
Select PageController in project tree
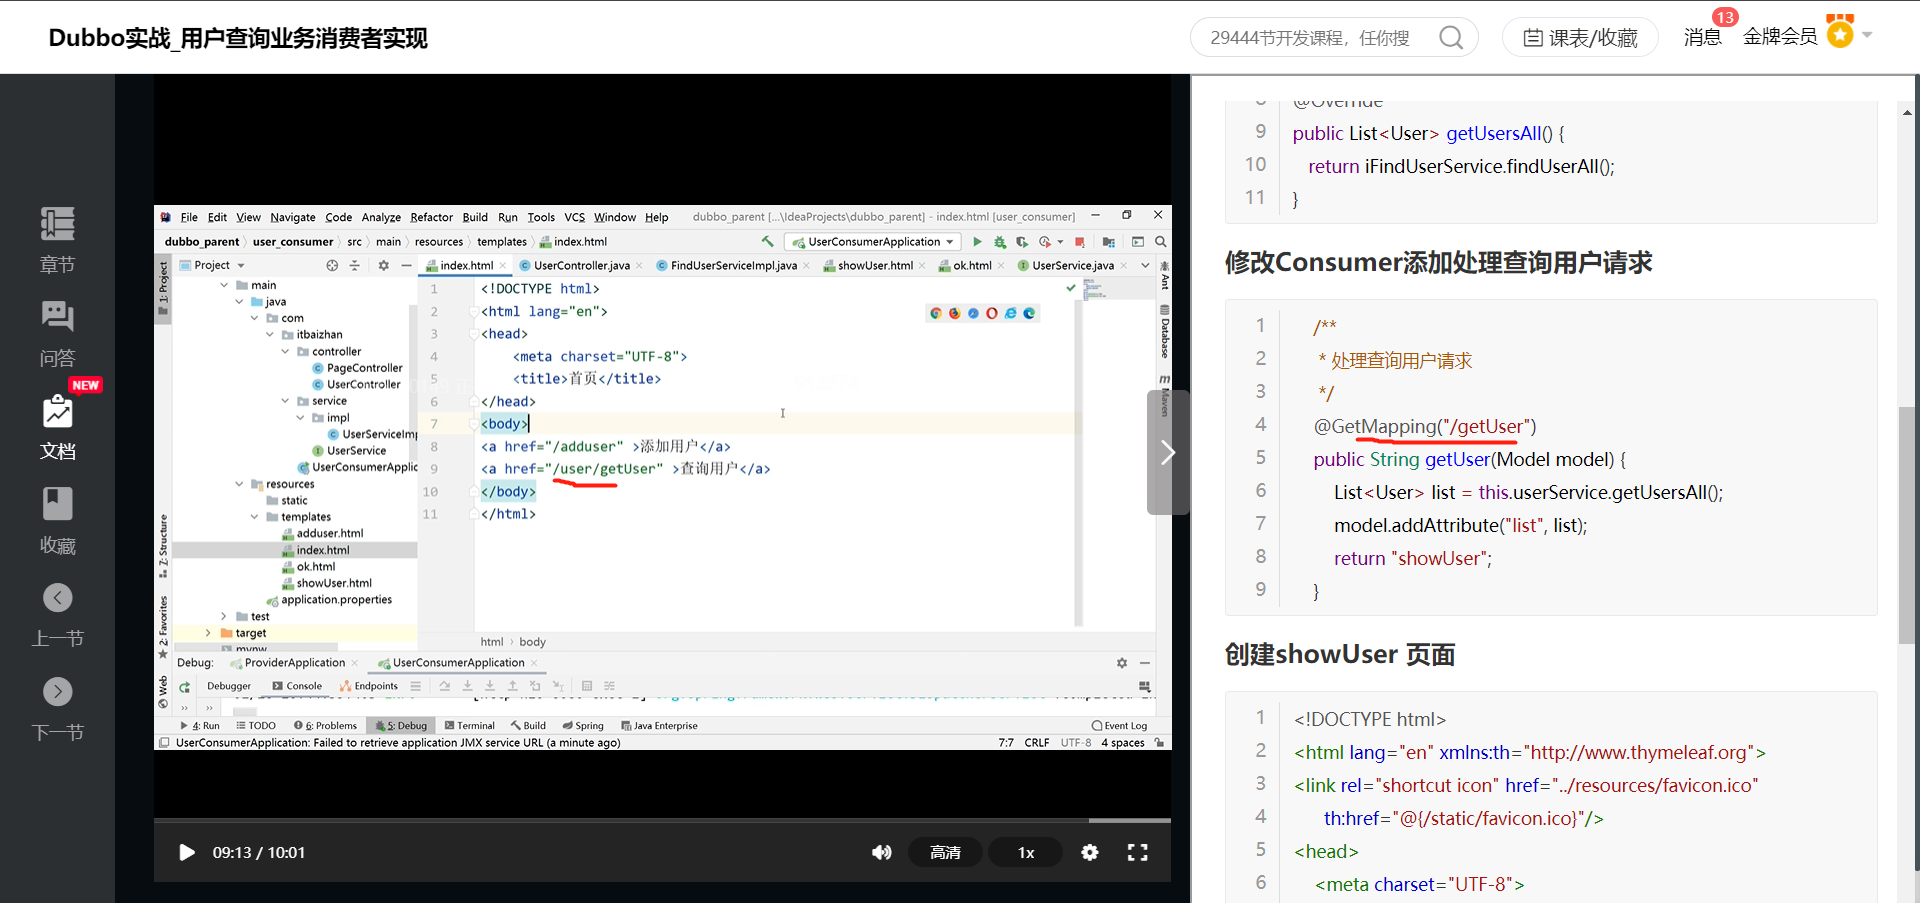point(357,368)
